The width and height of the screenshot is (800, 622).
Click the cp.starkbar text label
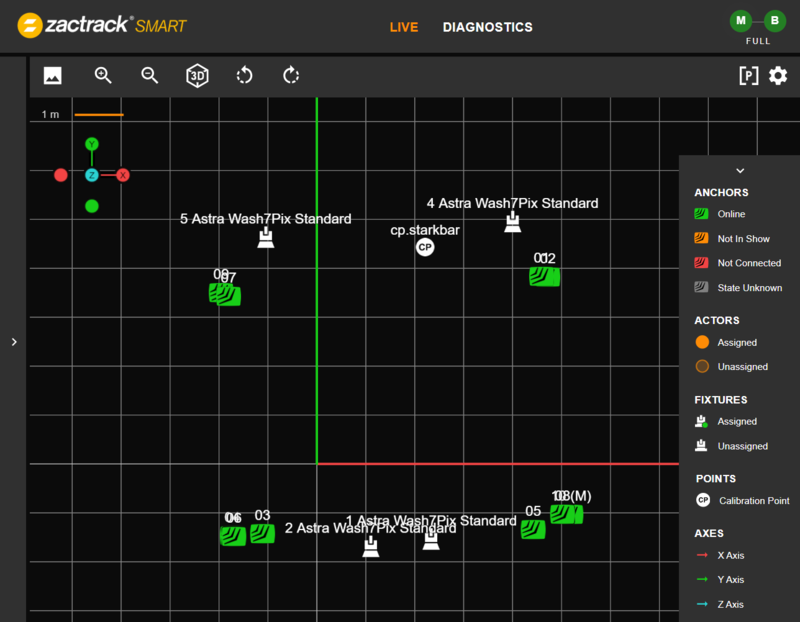(425, 230)
